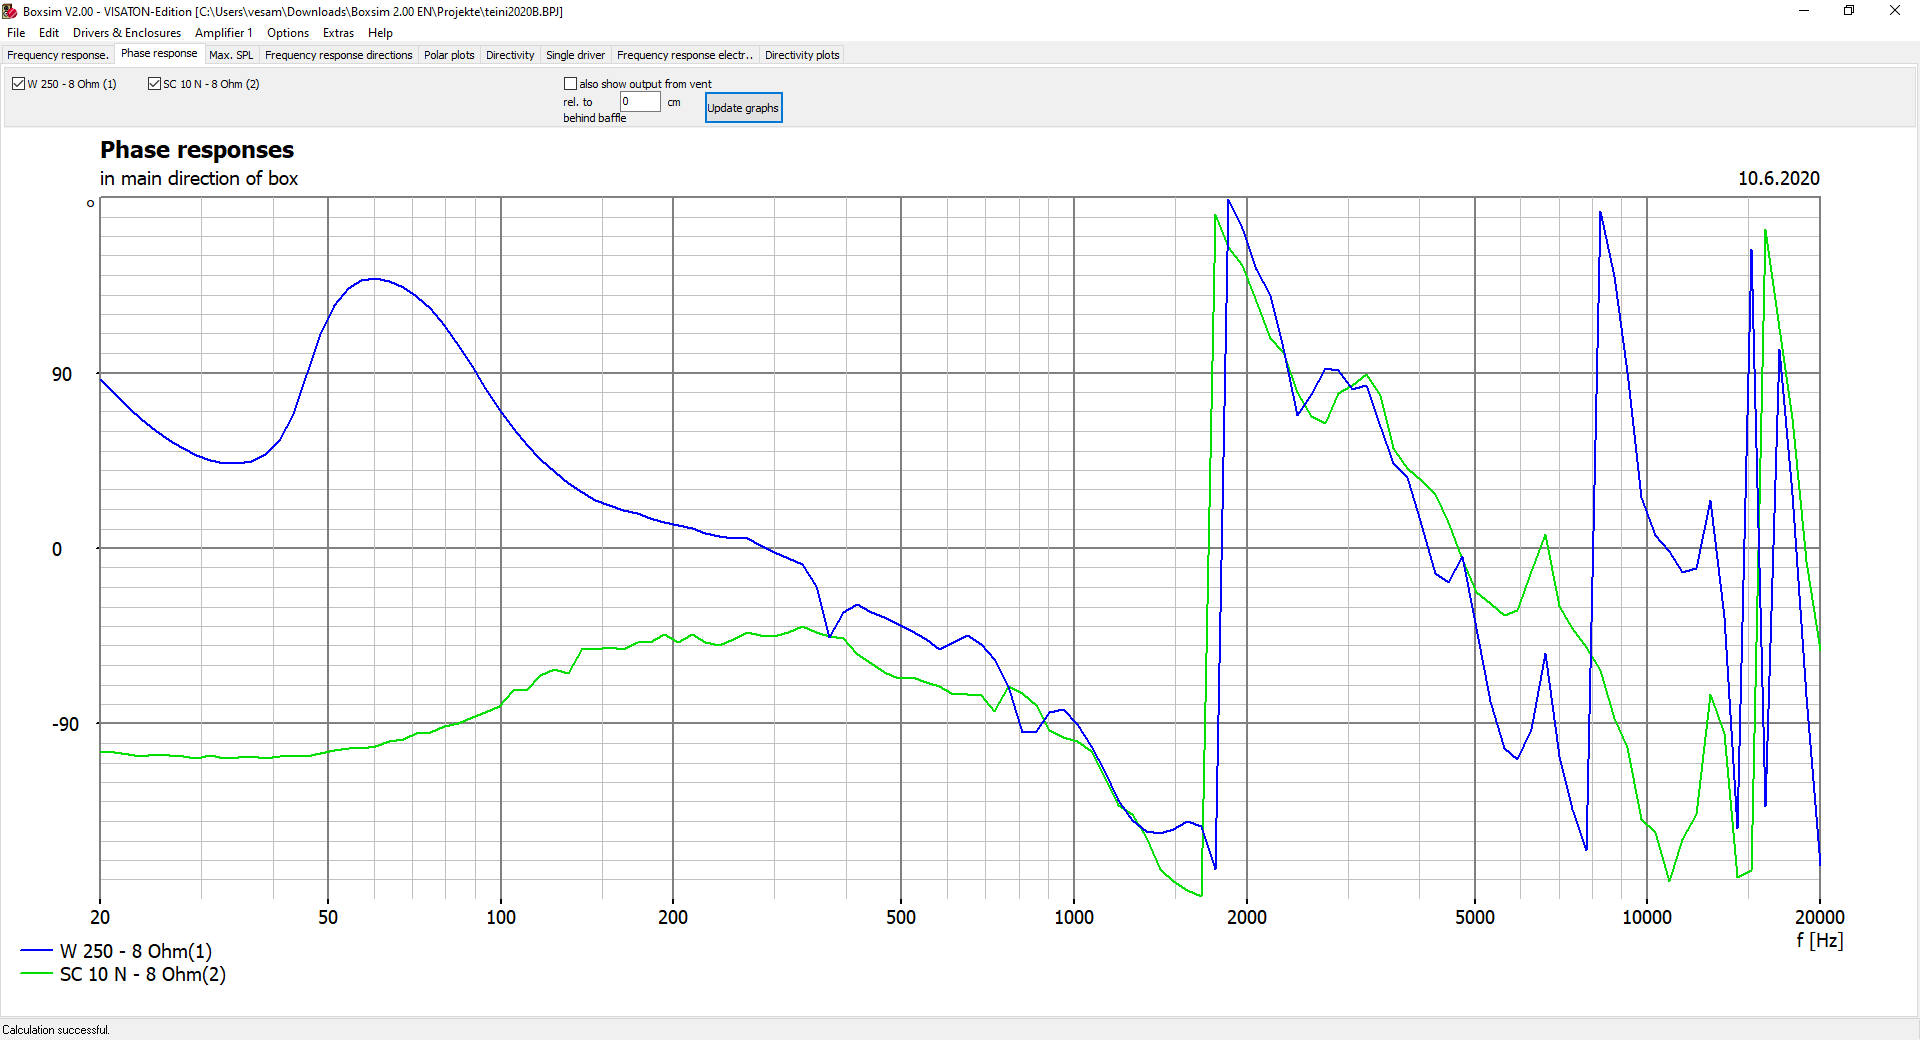
Task: Switch to Polar plots tab
Action: [449, 55]
